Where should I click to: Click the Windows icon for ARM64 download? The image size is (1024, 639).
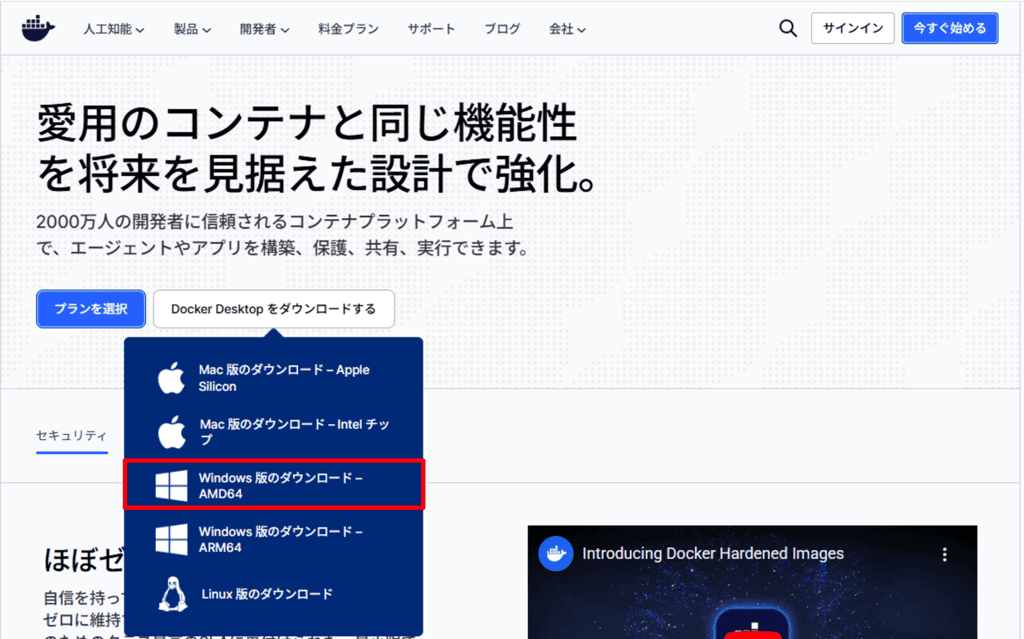(x=171, y=539)
